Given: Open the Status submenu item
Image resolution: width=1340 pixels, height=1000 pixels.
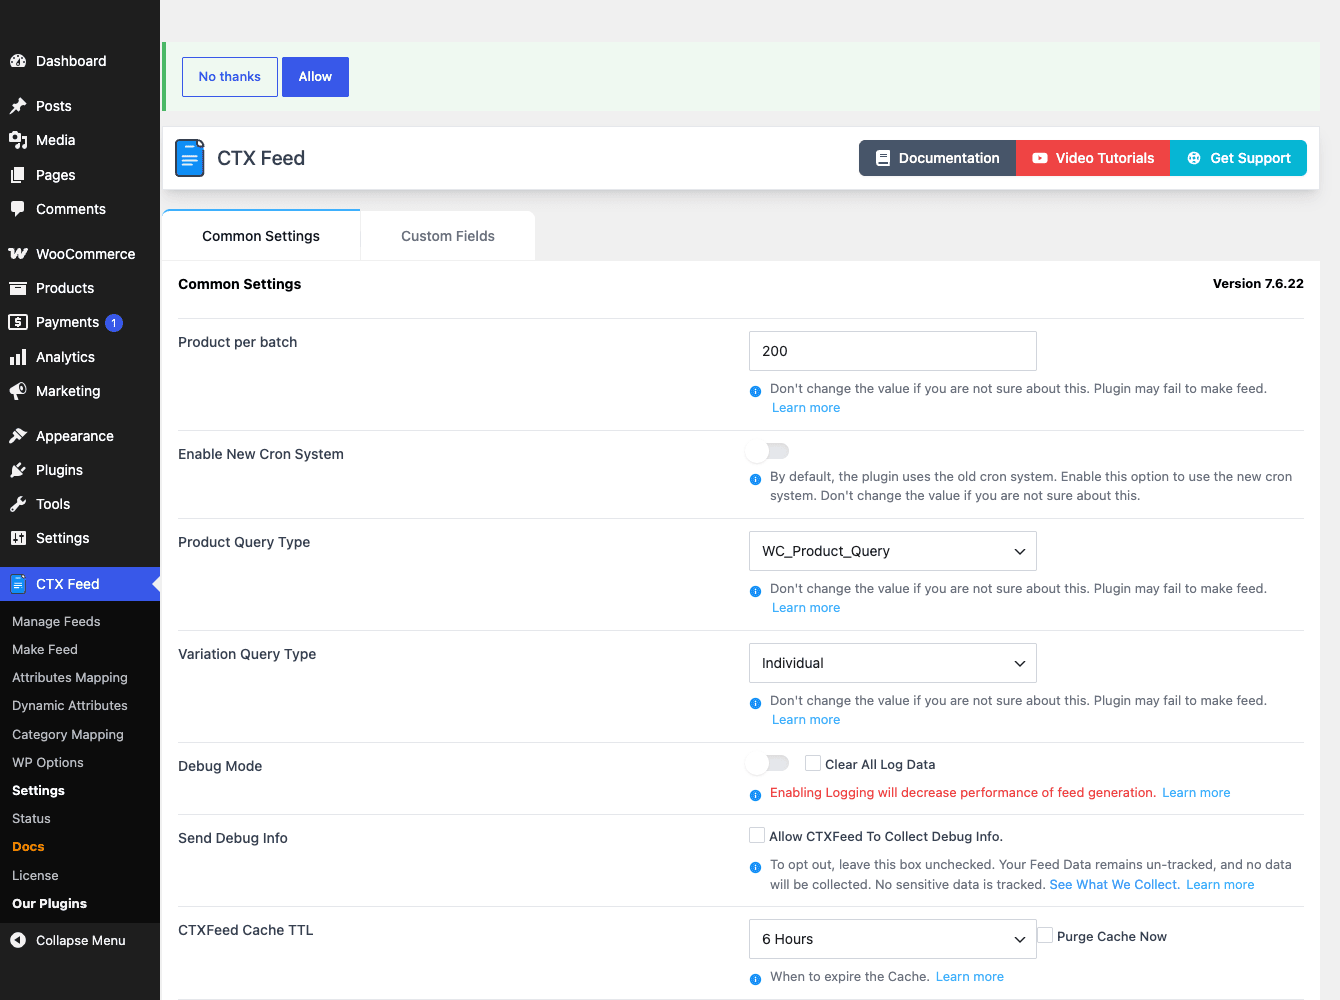Looking at the screenshot, I should click(31, 818).
